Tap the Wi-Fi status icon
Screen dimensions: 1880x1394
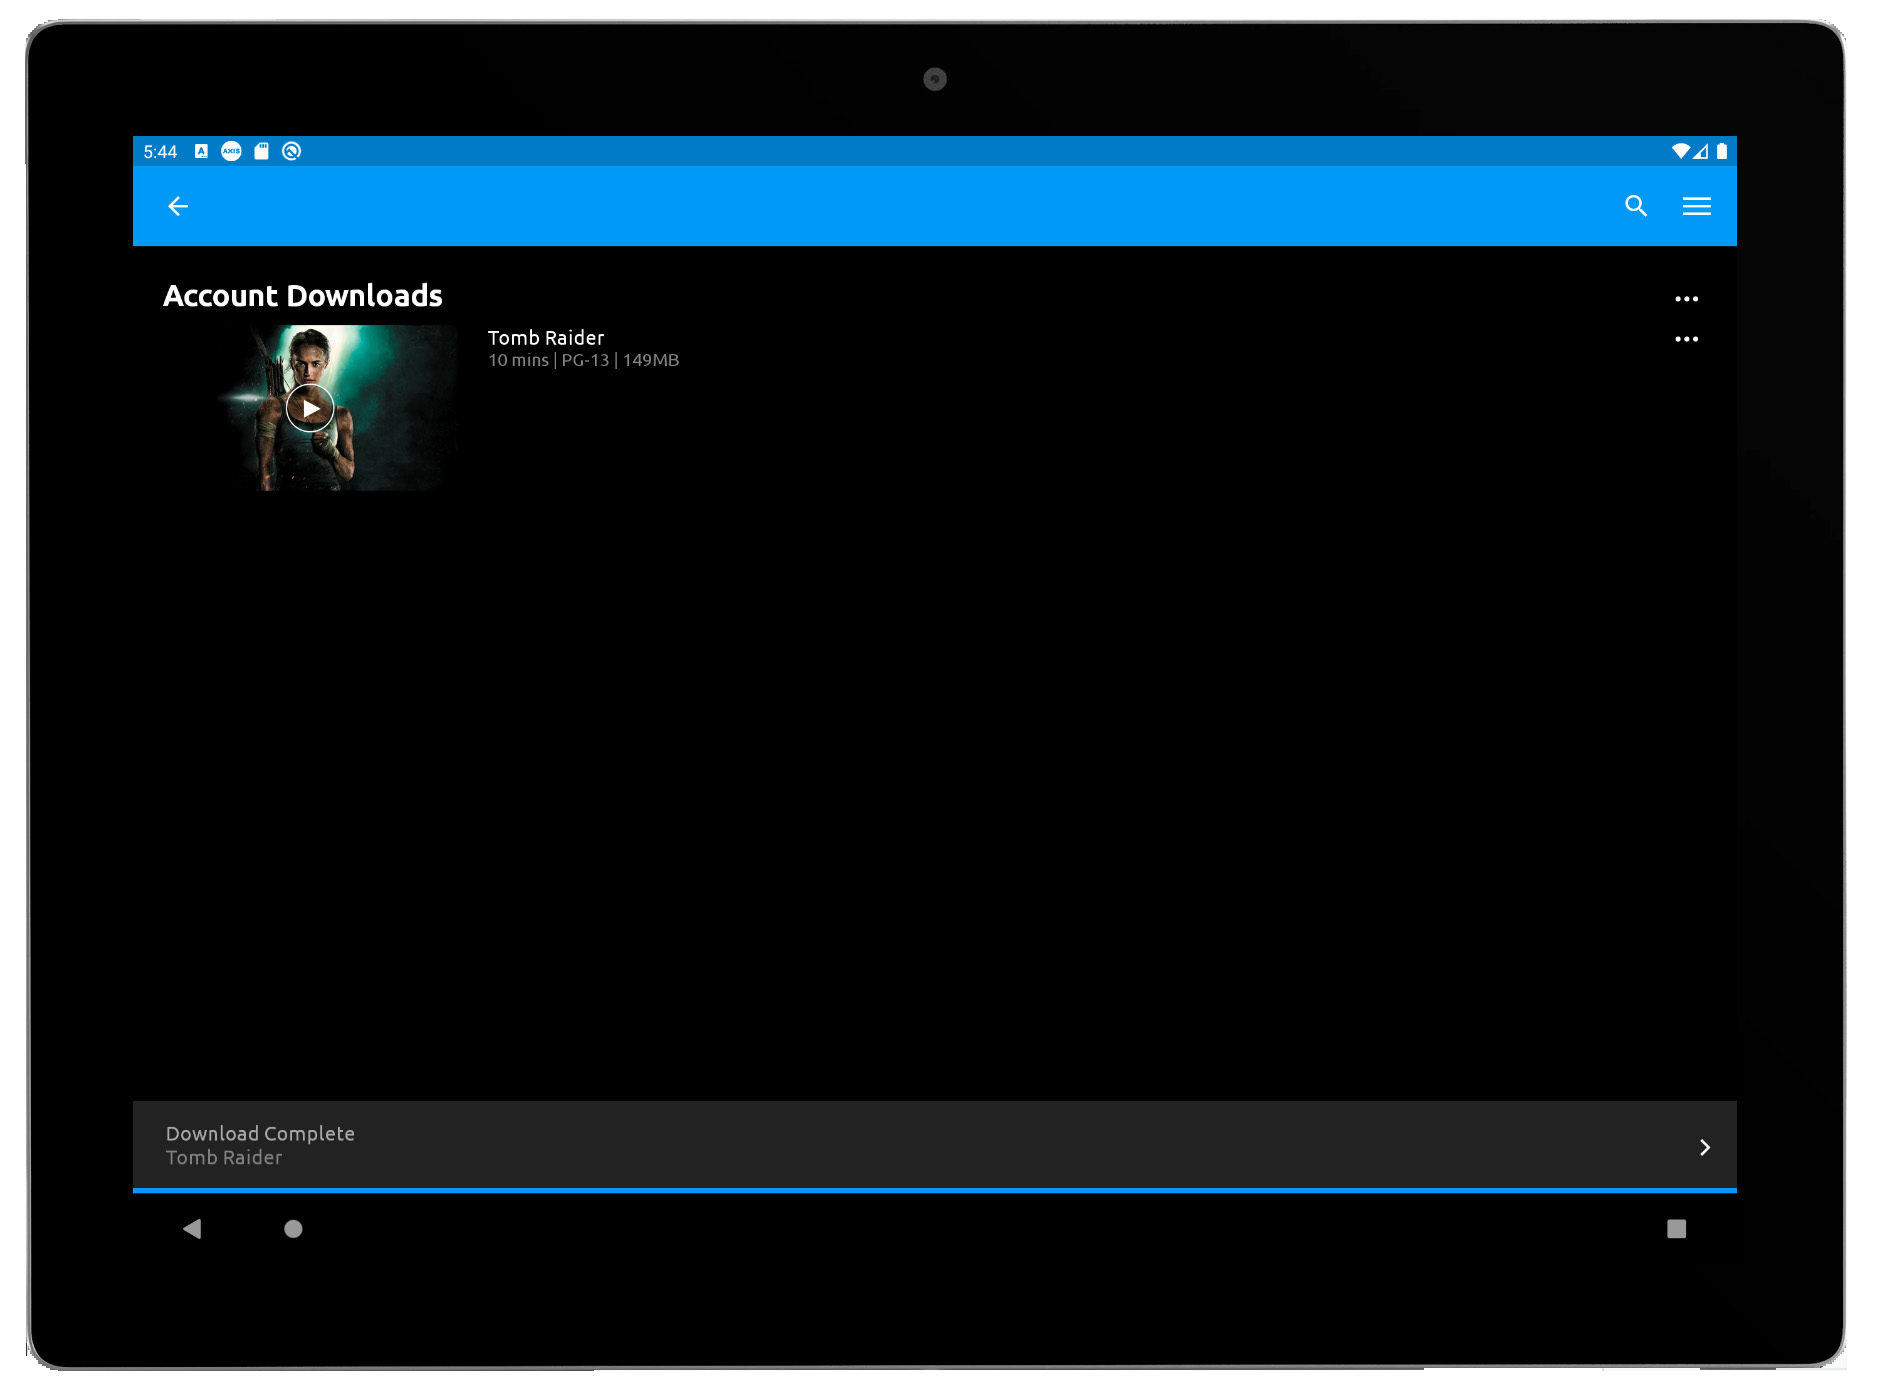1681,151
